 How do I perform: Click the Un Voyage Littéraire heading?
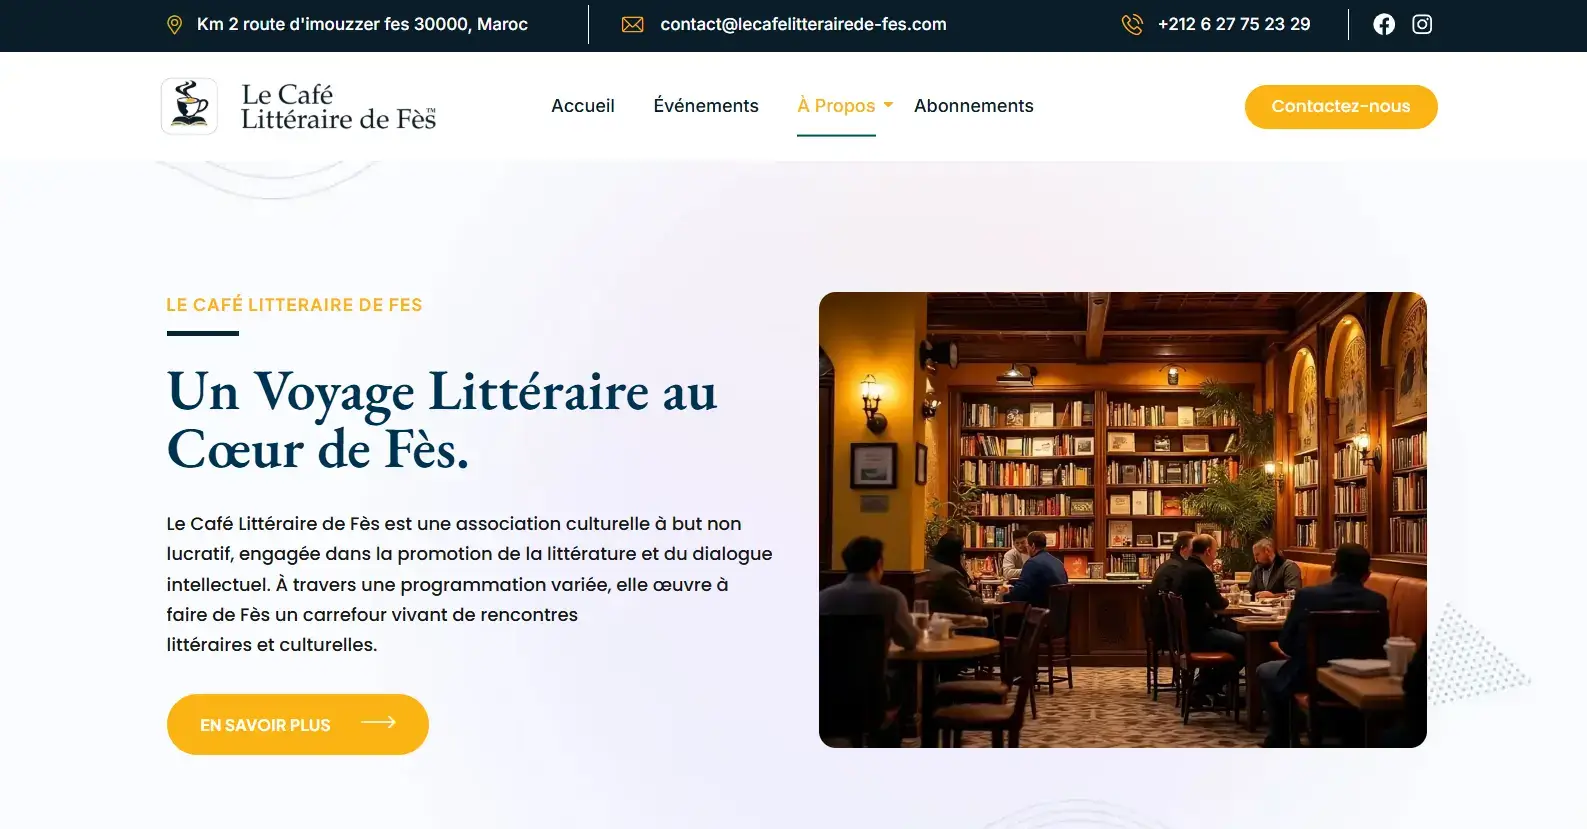(x=442, y=420)
